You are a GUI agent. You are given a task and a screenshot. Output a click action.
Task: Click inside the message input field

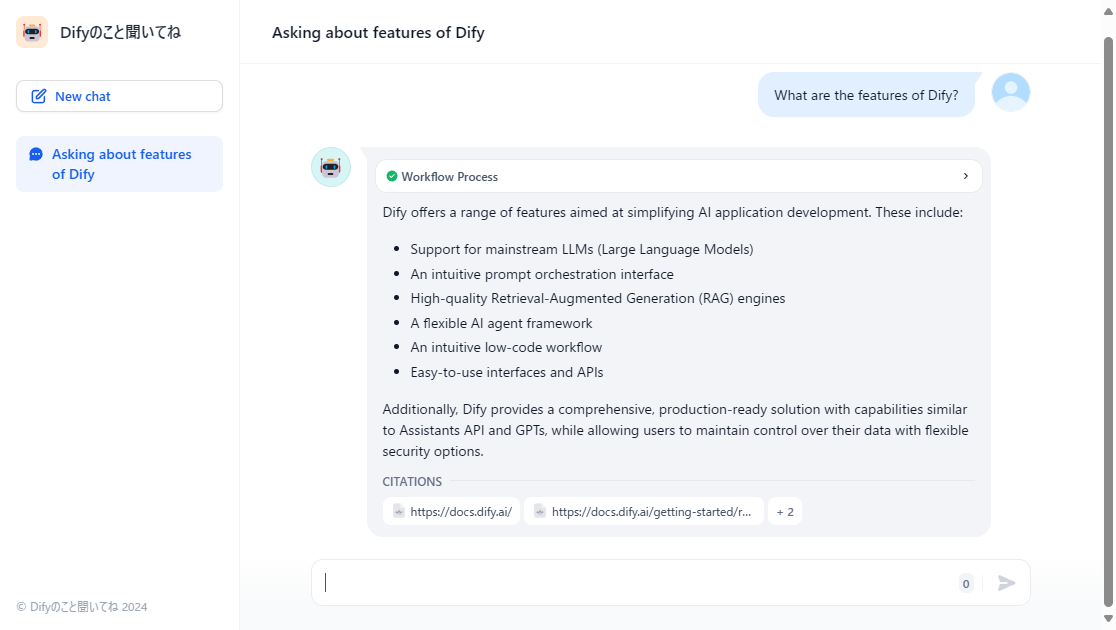click(x=600, y=582)
